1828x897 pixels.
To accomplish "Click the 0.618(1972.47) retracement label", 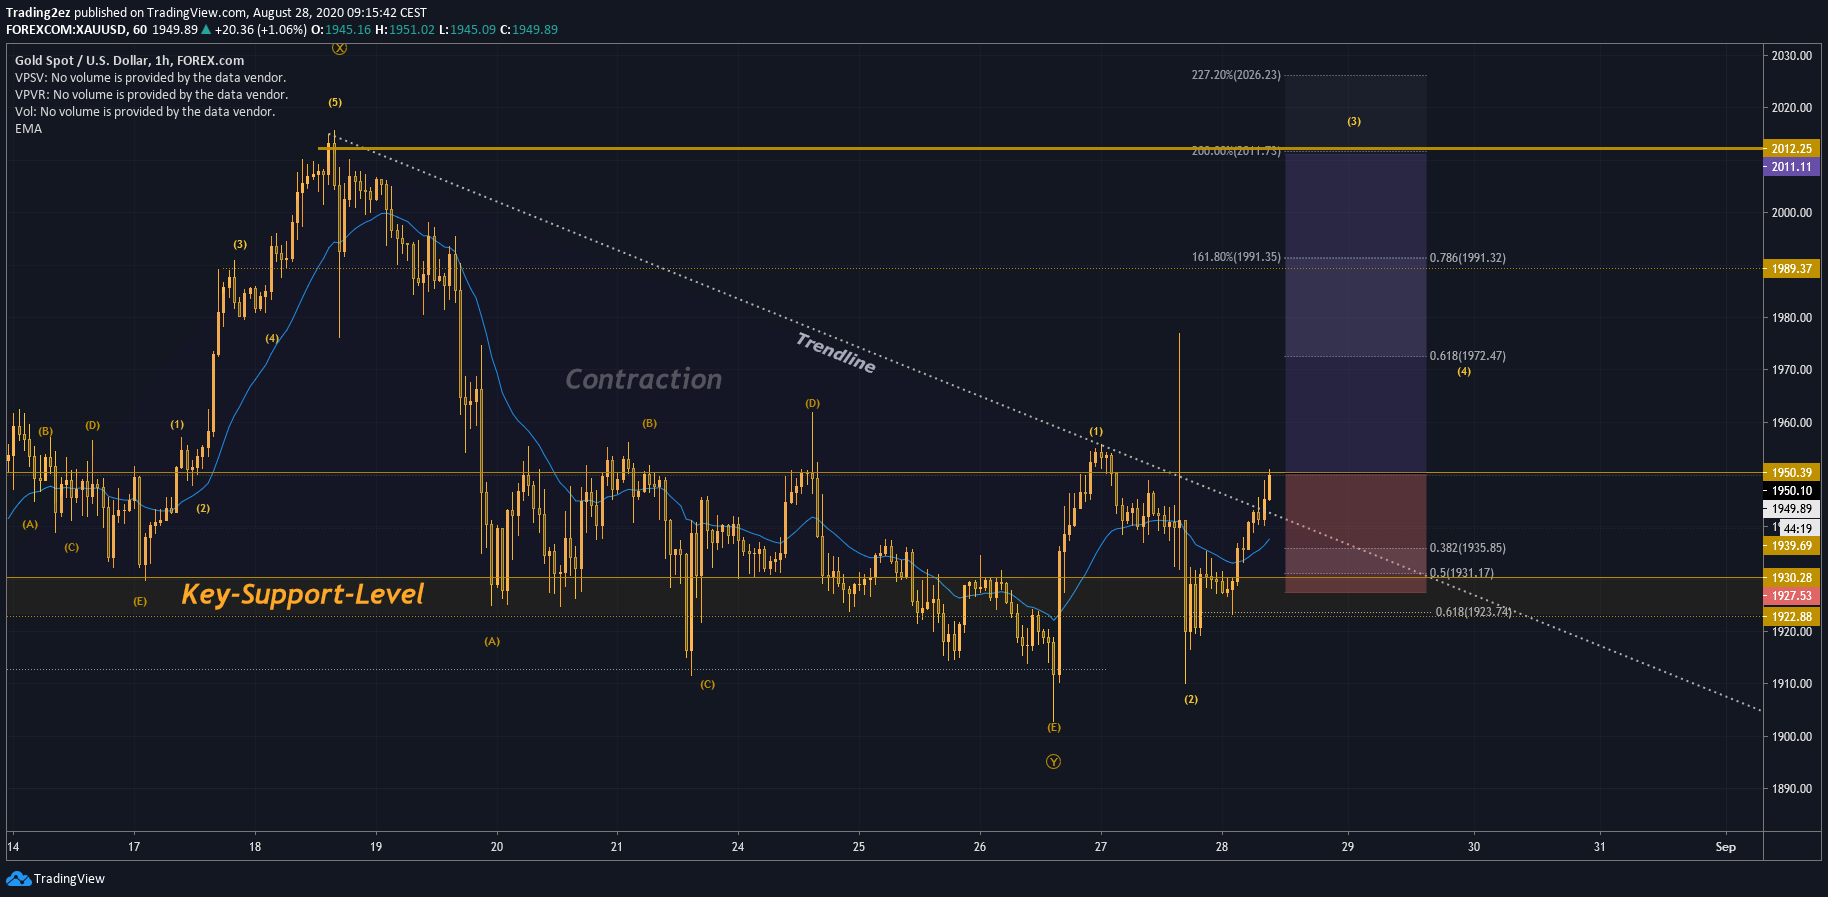I will click(x=1467, y=356).
